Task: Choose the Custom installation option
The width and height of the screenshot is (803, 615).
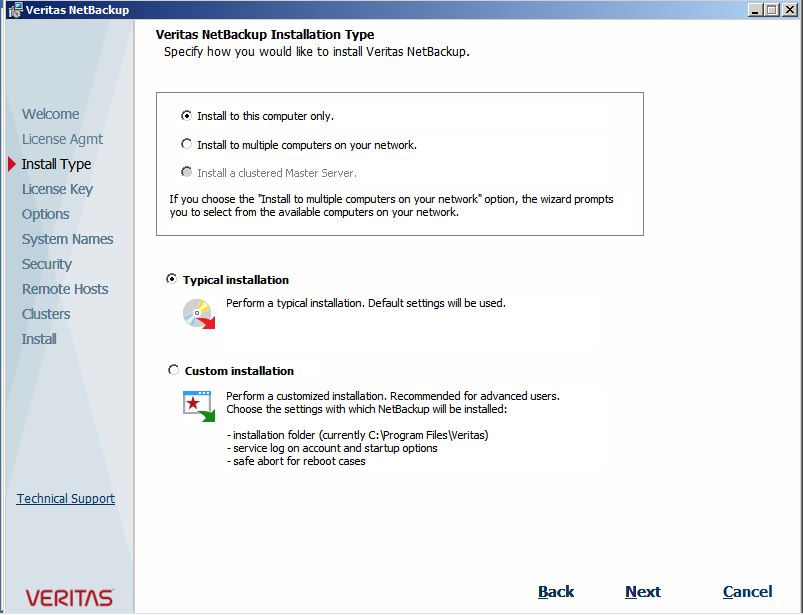Action: pos(172,369)
